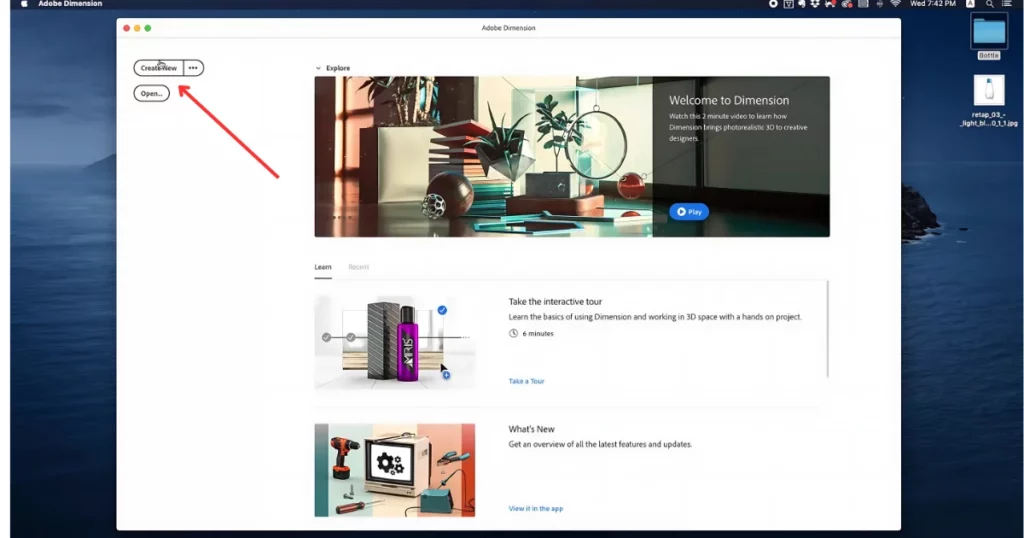
Task: Switch to the Learn tab
Action: [323, 267]
